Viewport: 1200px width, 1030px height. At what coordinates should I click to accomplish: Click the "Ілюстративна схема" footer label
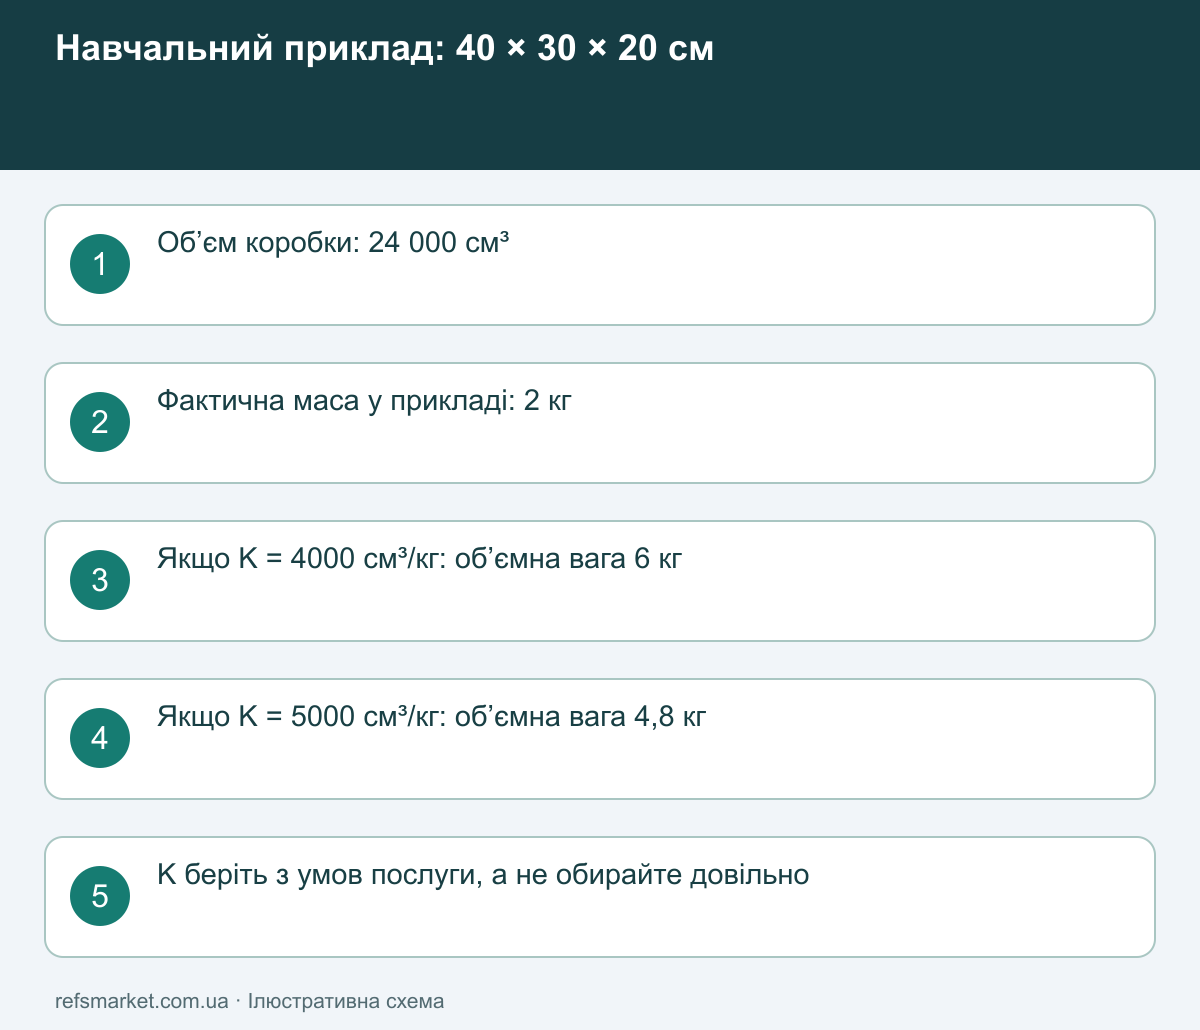coord(346,1001)
